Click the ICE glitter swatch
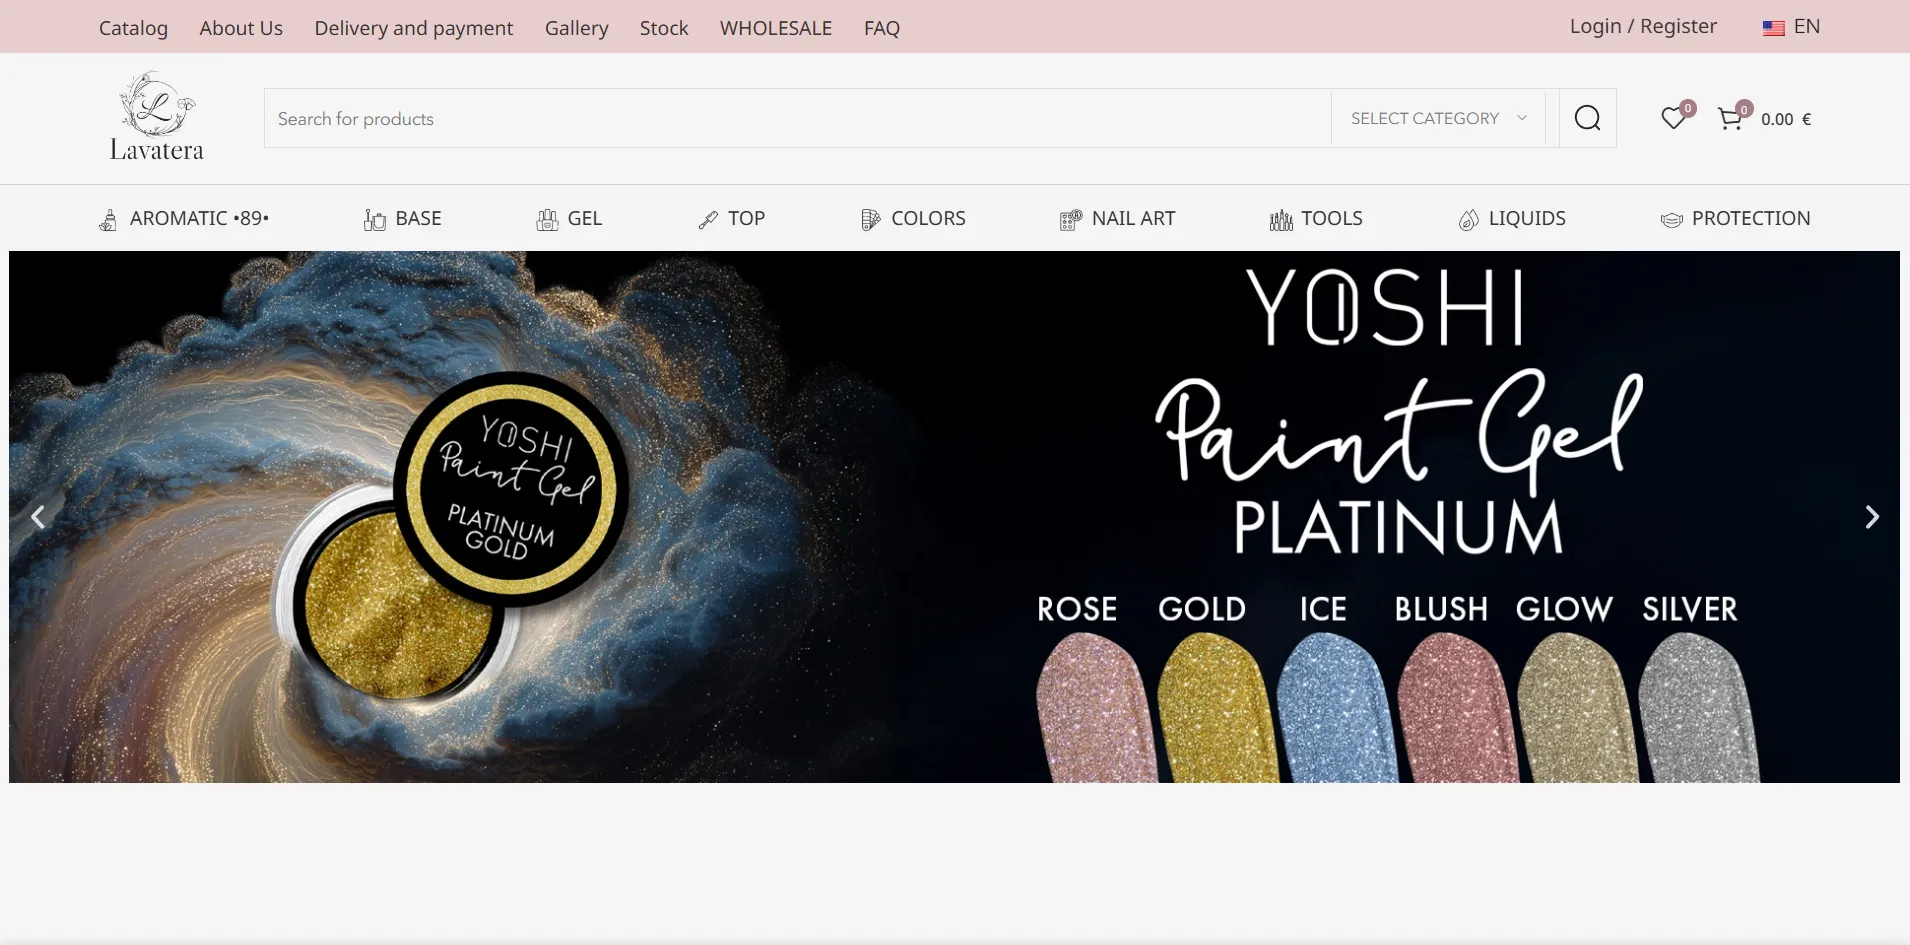Screen dimensions: 1910x945 (1337, 708)
